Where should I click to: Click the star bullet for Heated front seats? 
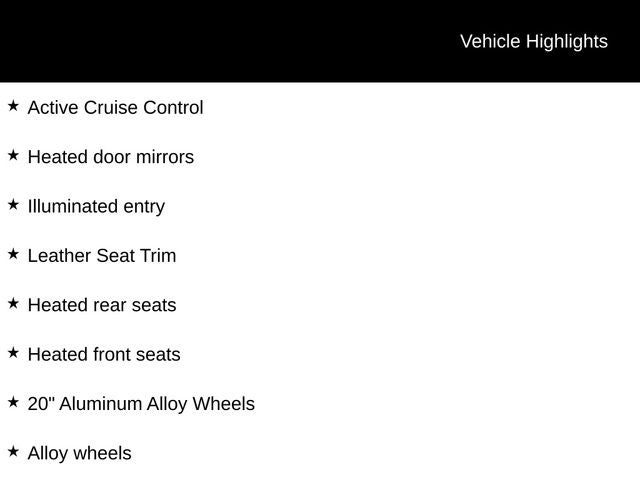[13, 352]
